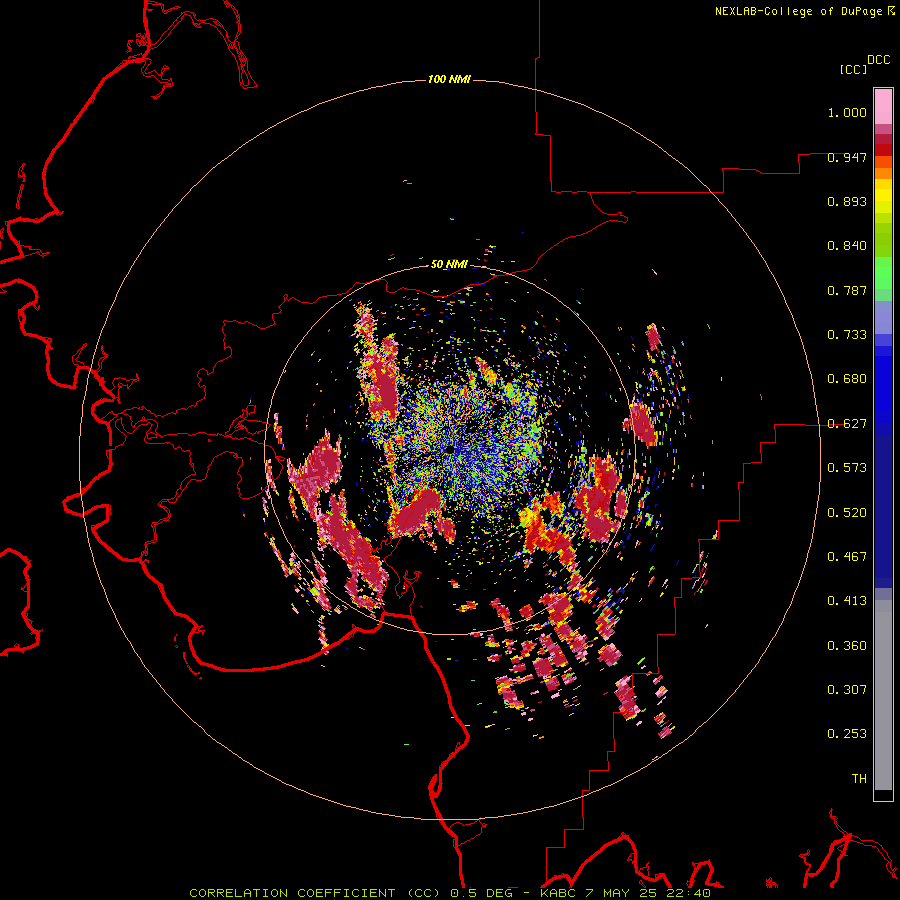Click the DCC label above the color scale
The image size is (900, 900).
(879, 60)
